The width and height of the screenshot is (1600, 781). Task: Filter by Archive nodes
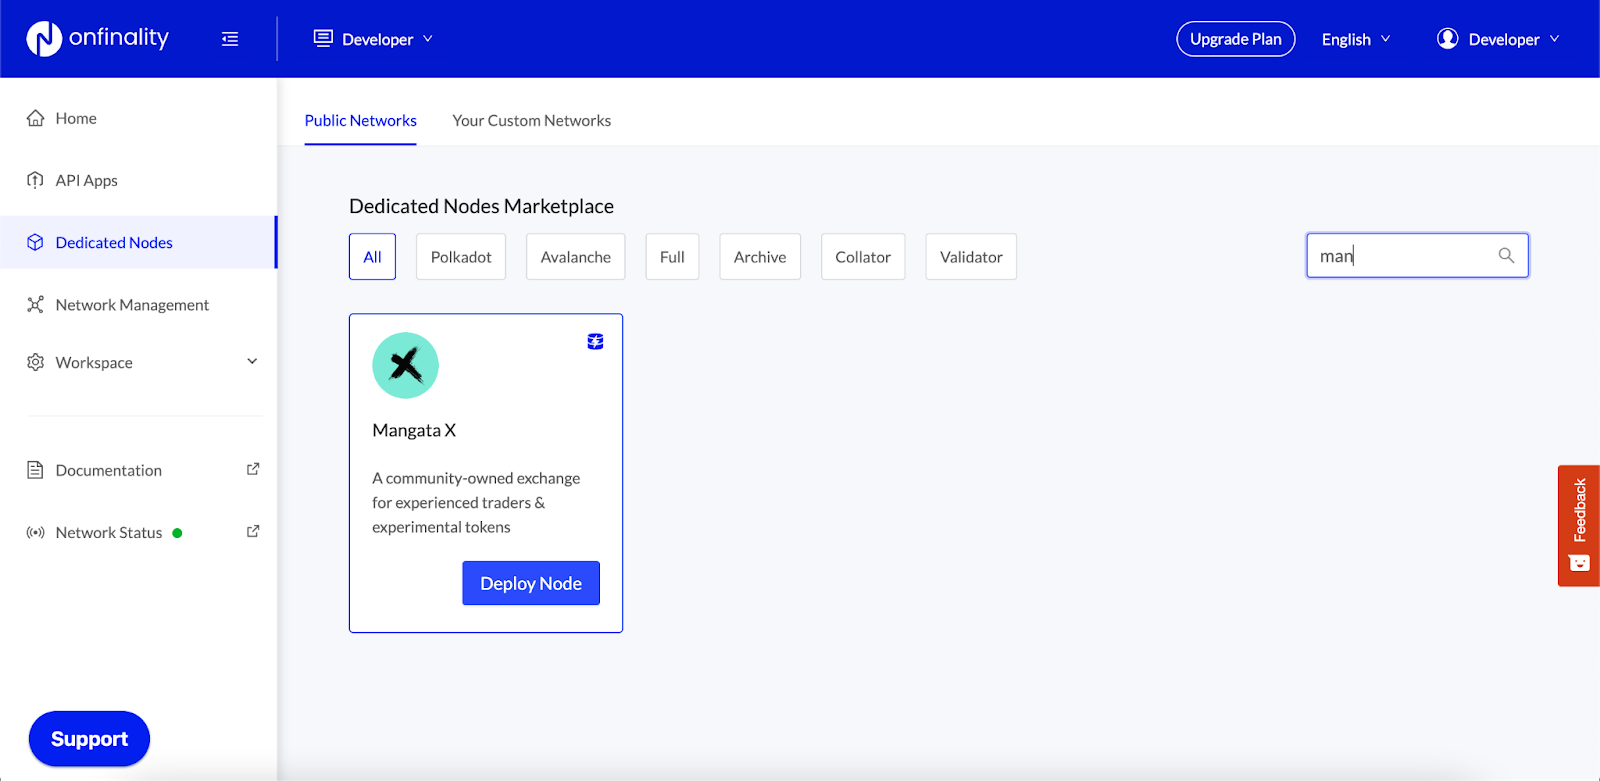[760, 257]
